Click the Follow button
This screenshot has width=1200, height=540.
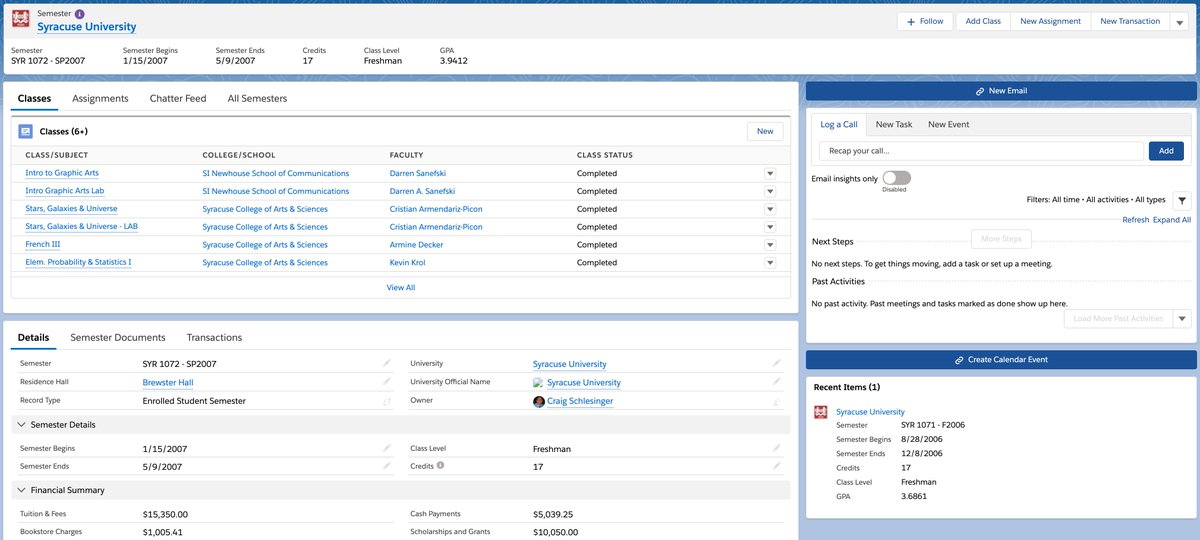tap(925, 21)
